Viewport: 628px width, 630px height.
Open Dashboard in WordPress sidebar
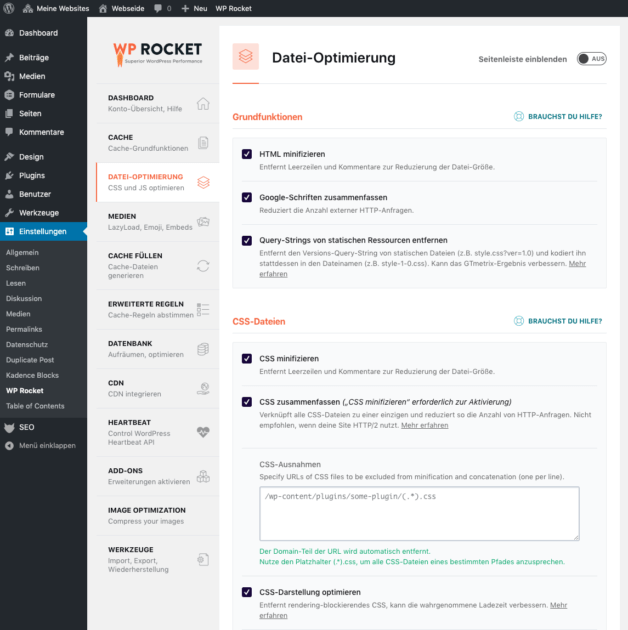[x=43, y=33]
